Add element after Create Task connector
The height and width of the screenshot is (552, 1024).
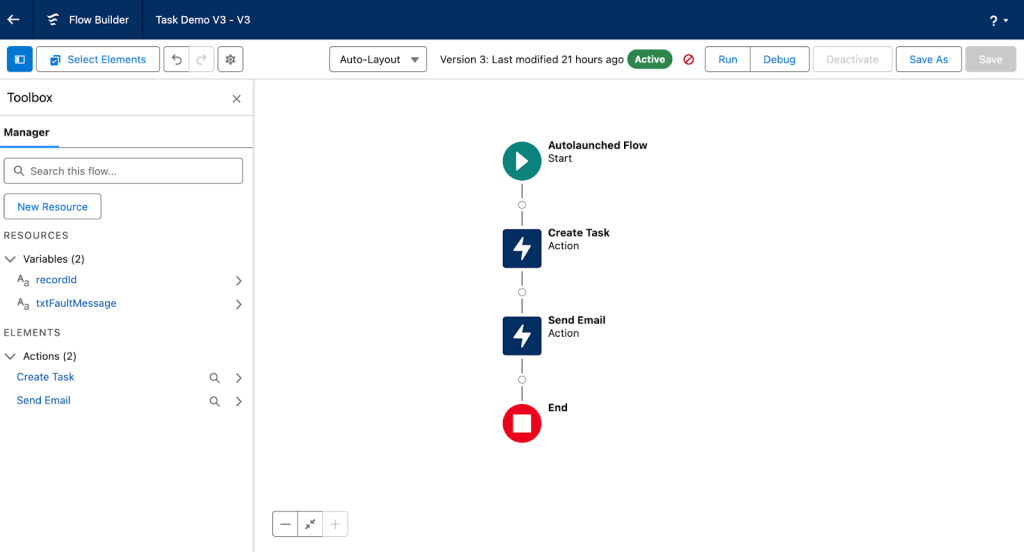[522, 293]
